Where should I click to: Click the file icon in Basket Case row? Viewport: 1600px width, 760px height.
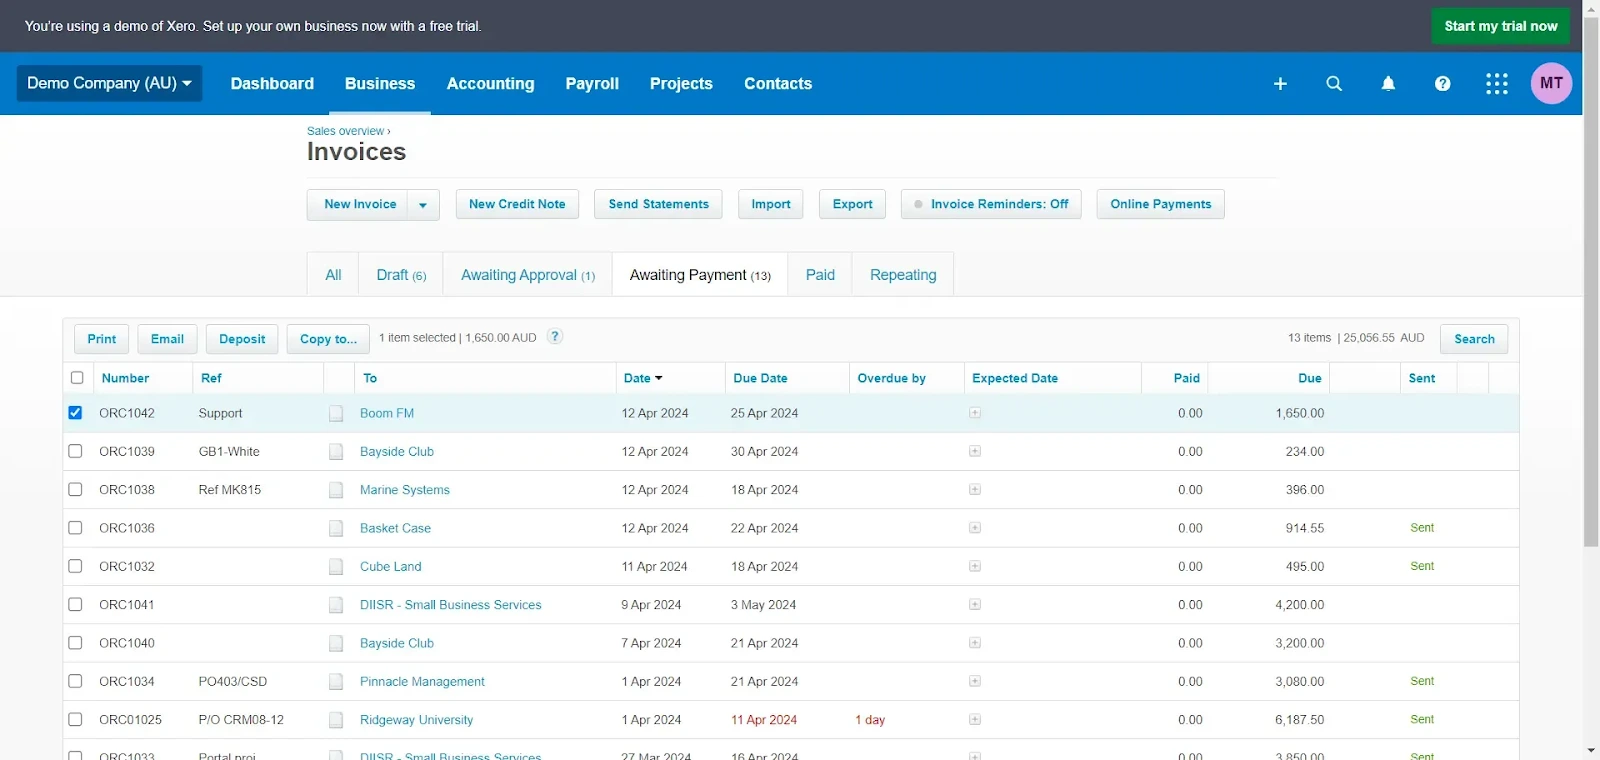click(x=336, y=528)
